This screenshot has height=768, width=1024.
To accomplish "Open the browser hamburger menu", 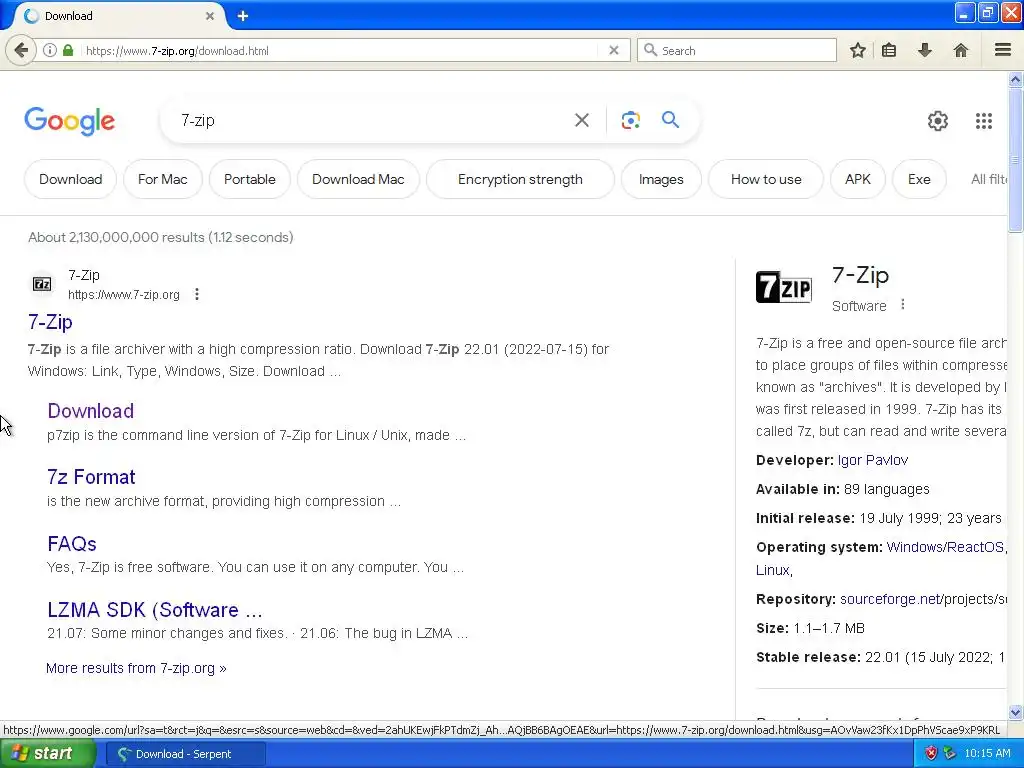I will pos(1003,50).
